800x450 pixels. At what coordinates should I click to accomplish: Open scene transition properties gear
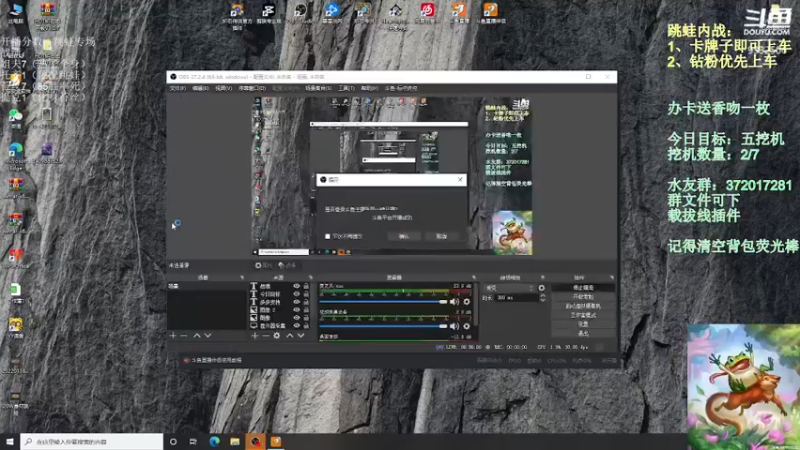541,288
